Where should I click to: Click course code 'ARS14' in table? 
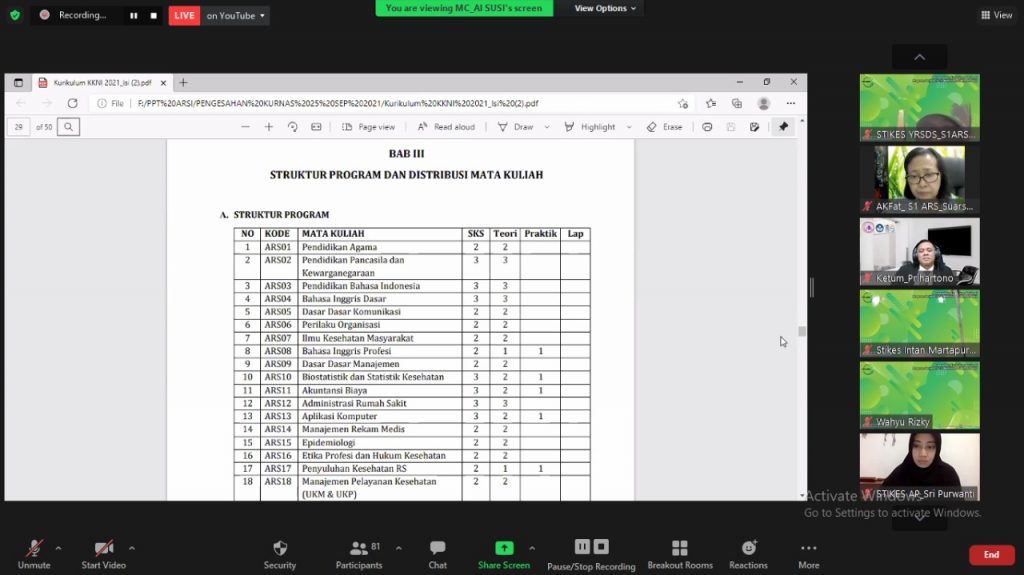[278, 429]
